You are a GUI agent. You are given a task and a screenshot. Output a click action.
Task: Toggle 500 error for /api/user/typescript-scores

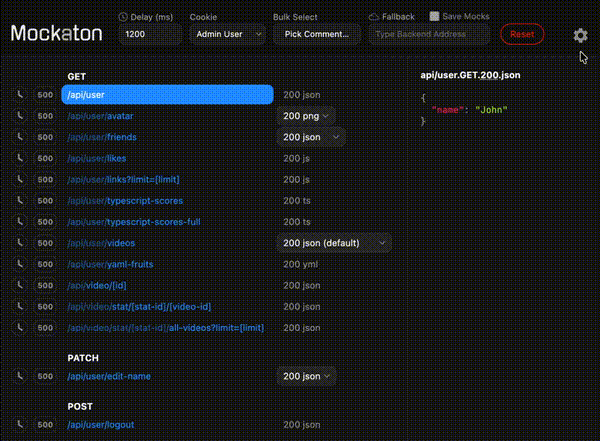click(45, 200)
